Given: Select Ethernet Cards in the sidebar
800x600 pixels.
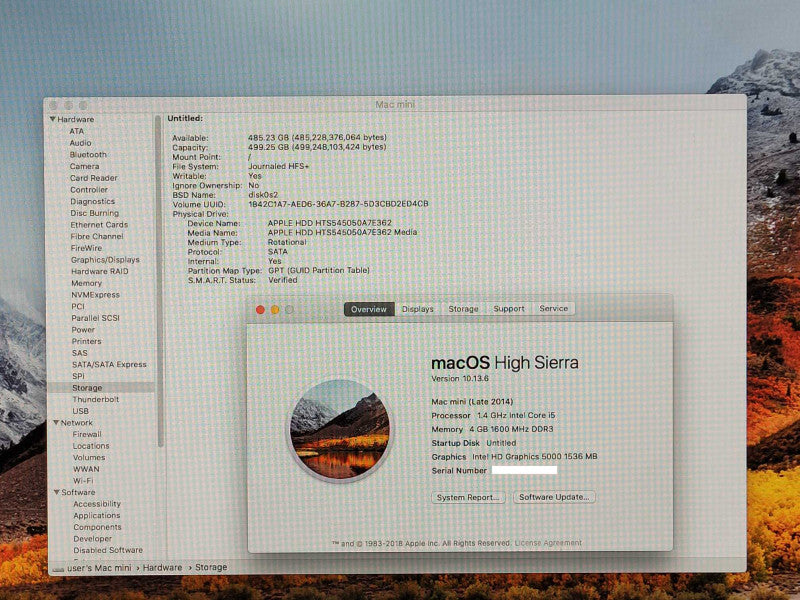Looking at the screenshot, I should pyautogui.click(x=99, y=225).
